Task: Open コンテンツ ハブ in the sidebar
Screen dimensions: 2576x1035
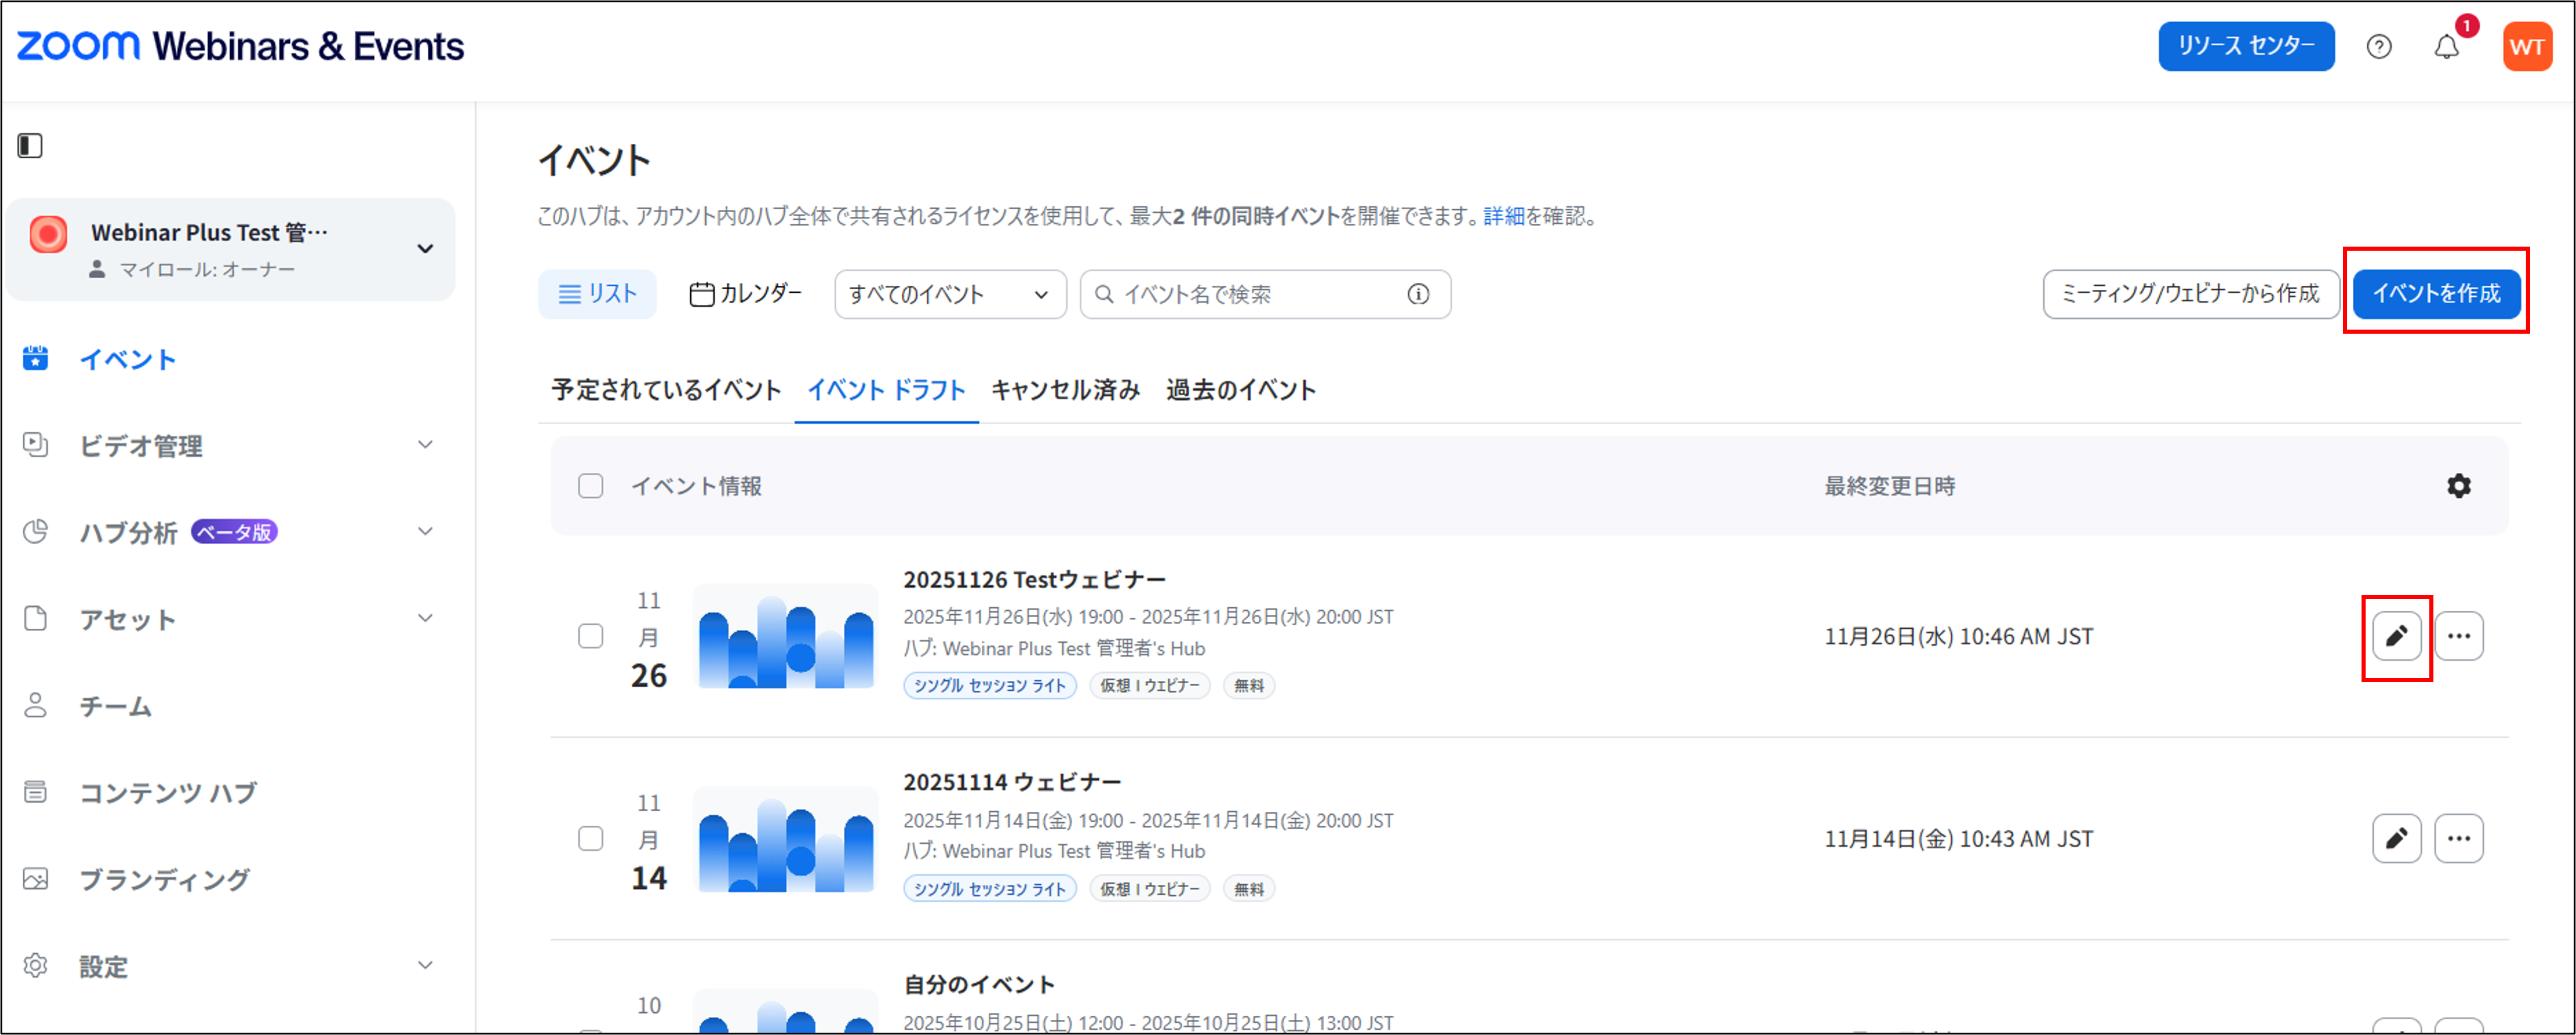Action: click(169, 793)
